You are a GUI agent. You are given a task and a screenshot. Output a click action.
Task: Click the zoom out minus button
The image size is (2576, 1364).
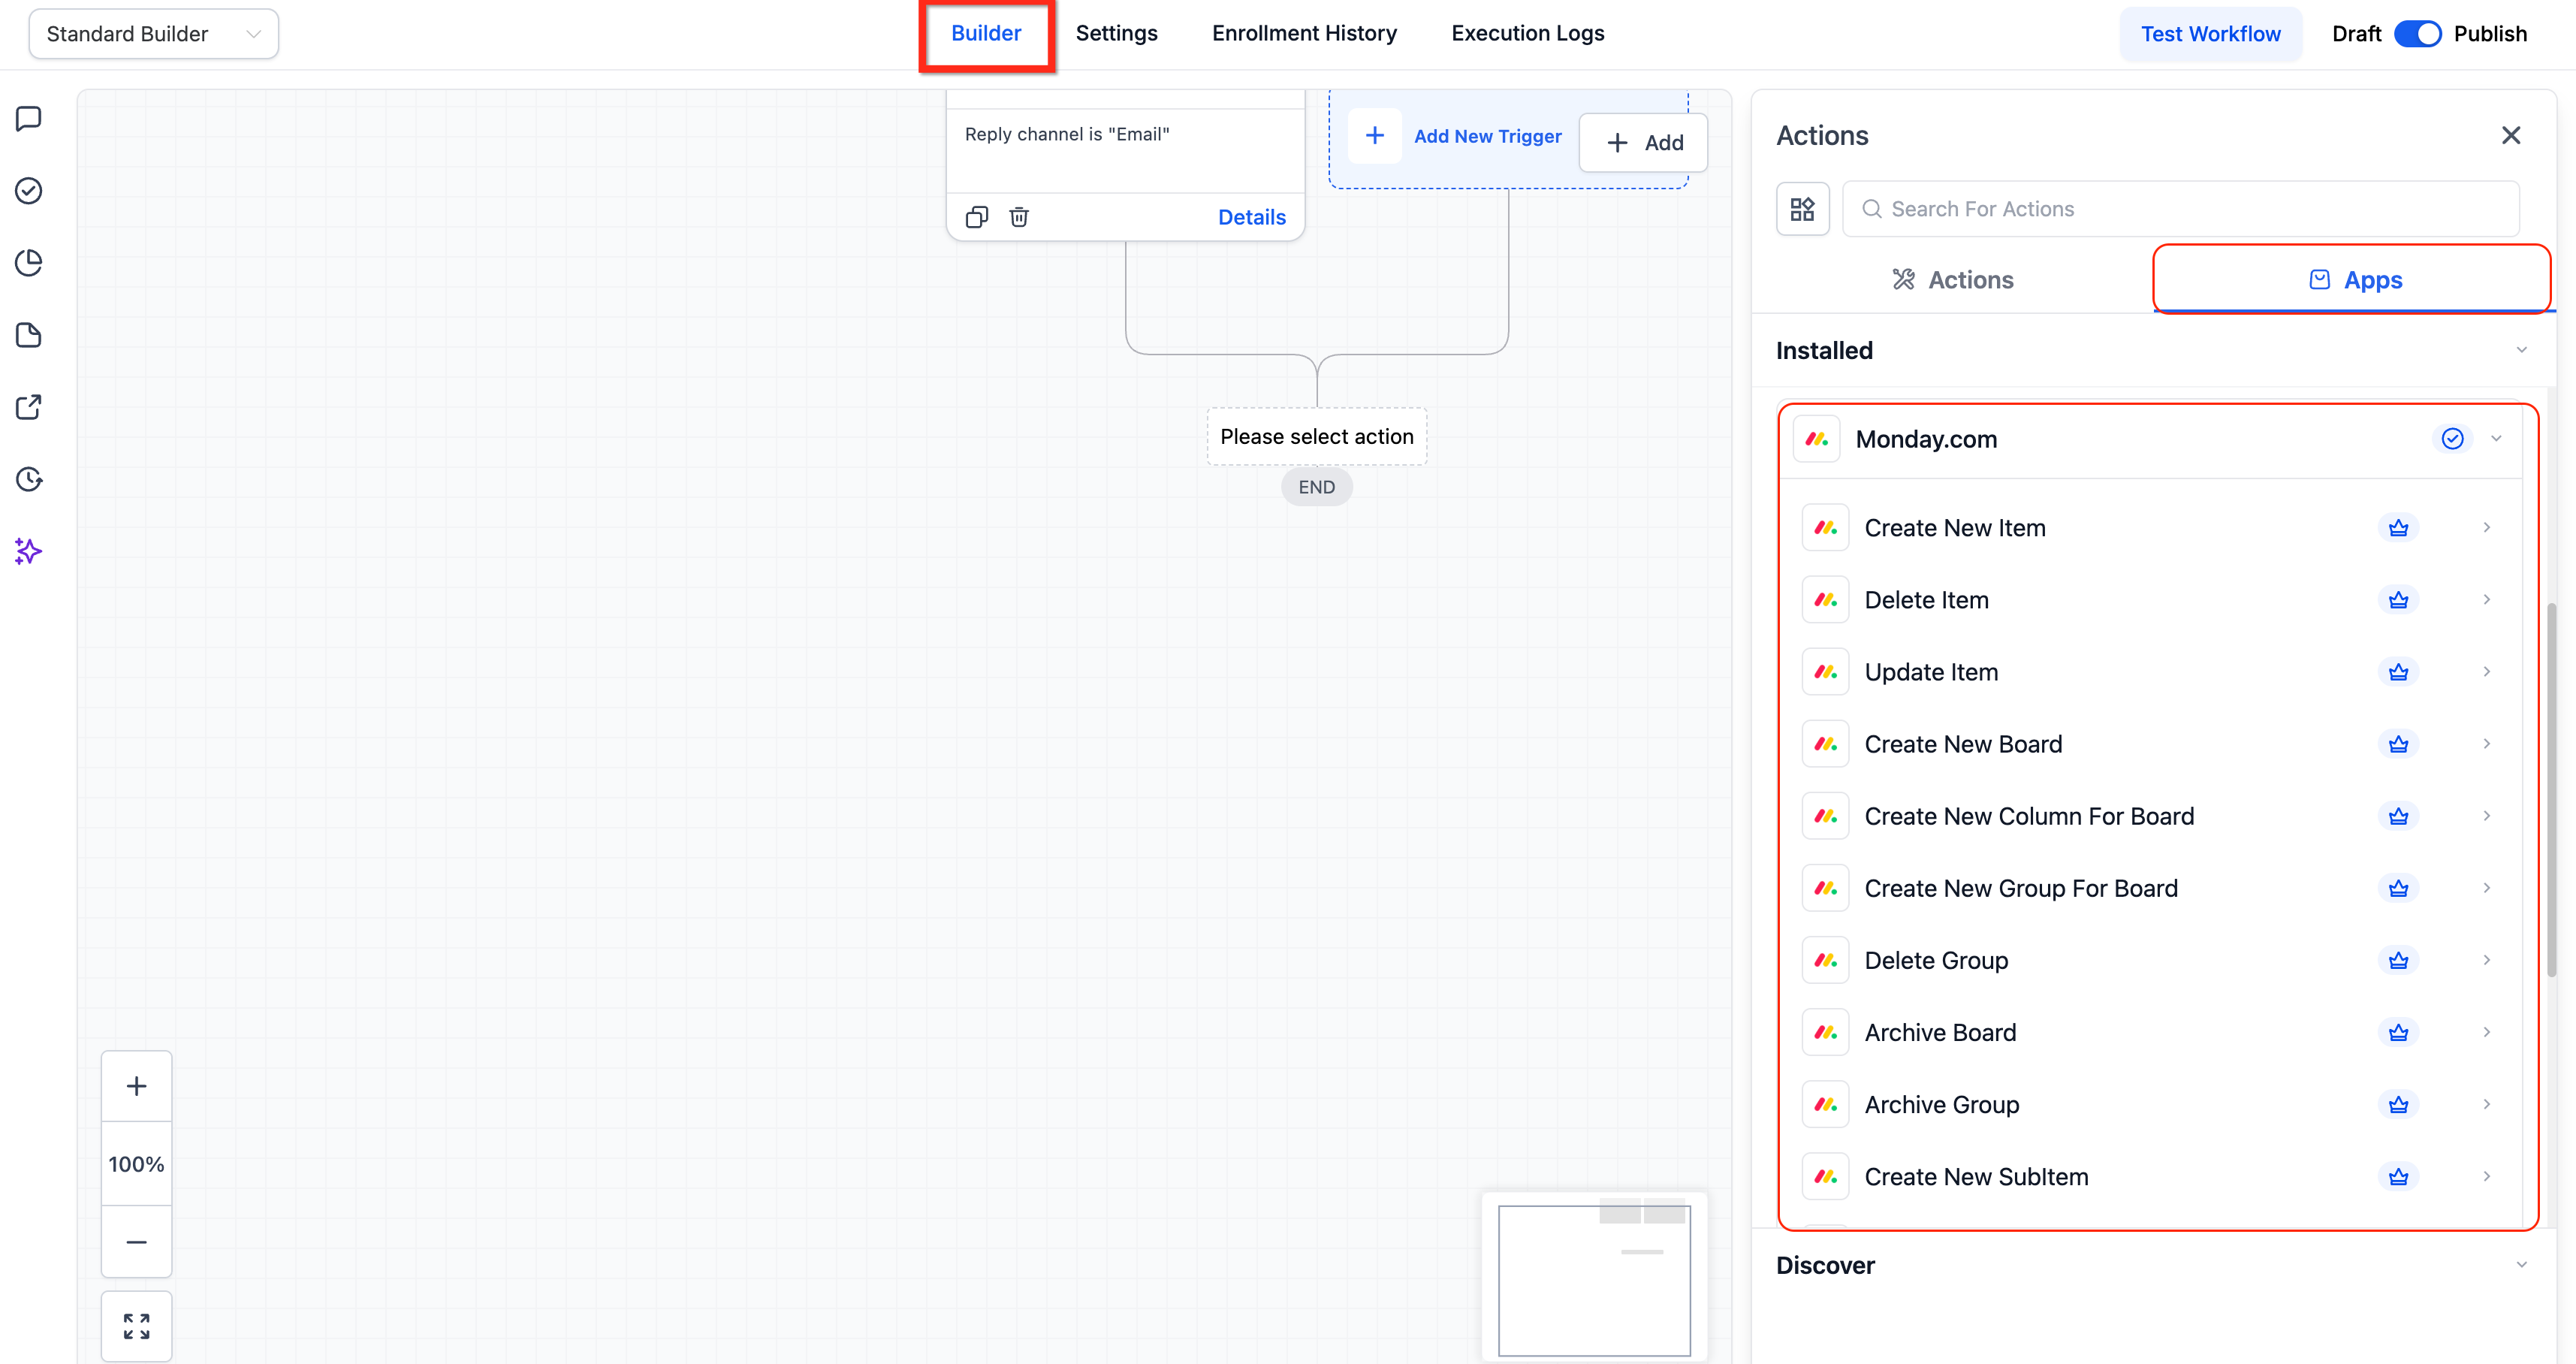point(137,1242)
